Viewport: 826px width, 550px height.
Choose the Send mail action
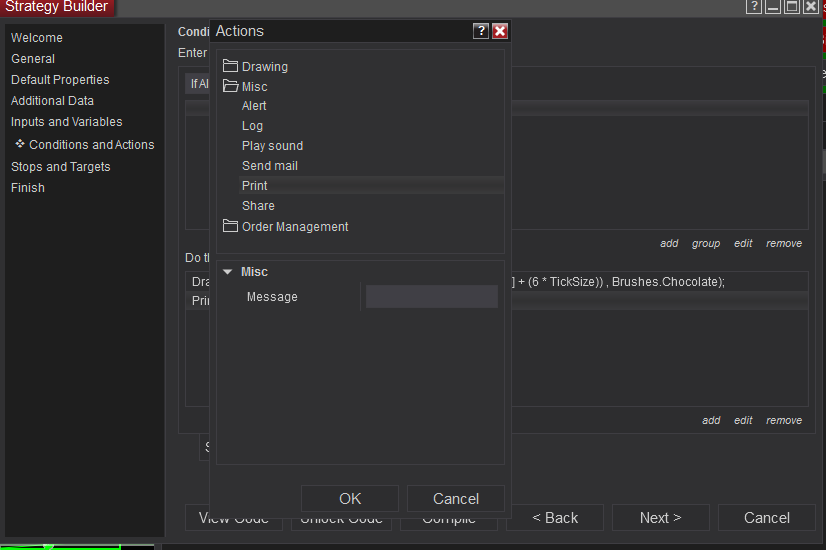(270, 166)
